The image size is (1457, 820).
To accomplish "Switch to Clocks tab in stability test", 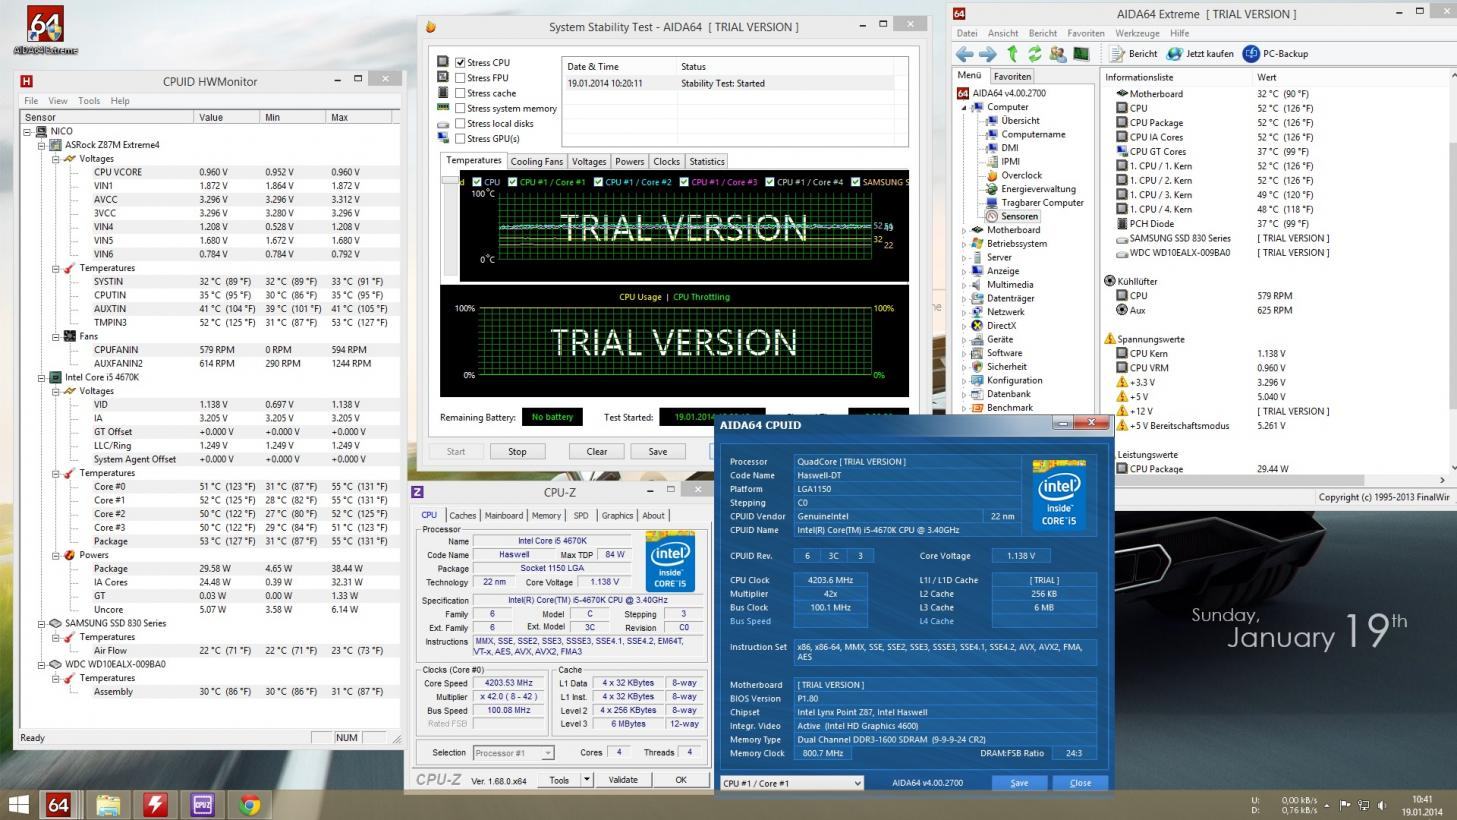I will [666, 161].
